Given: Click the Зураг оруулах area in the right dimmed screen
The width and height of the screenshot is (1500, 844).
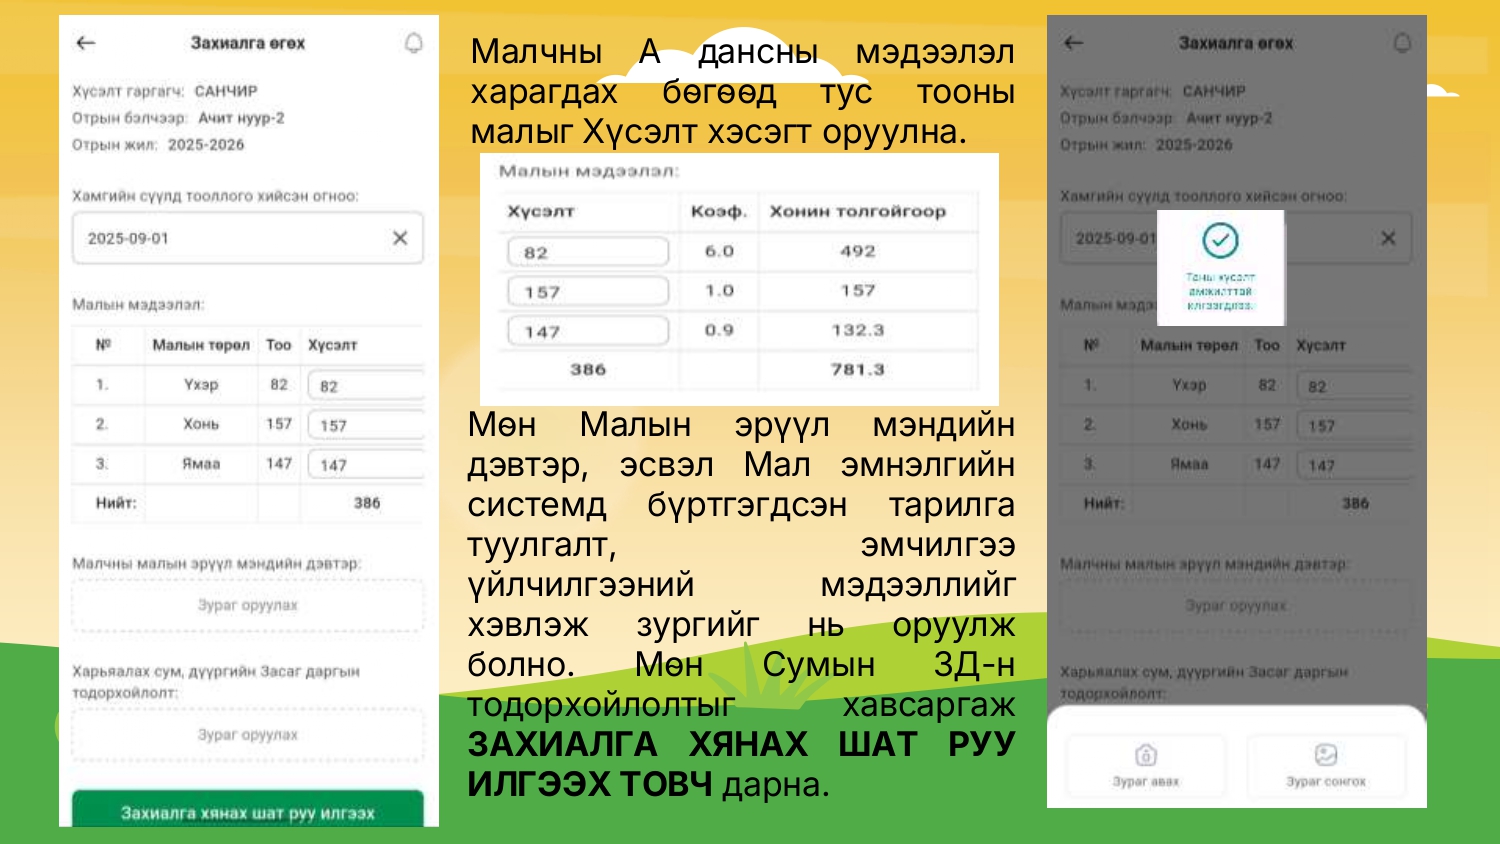Looking at the screenshot, I should (1236, 606).
